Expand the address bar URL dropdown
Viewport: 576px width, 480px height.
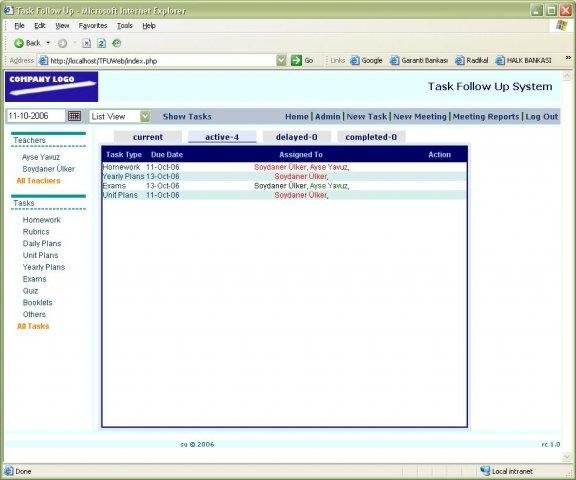pyautogui.click(x=281, y=61)
